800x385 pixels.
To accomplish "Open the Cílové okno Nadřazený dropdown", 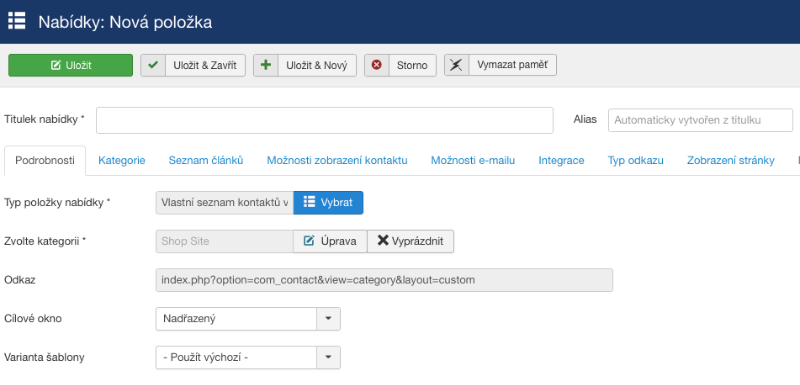I will point(248,319).
